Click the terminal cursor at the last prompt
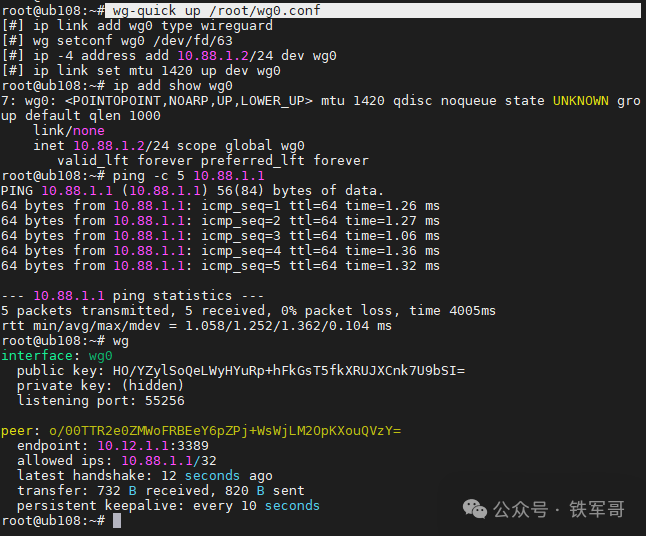This screenshot has height=536, width=646. 117,520
